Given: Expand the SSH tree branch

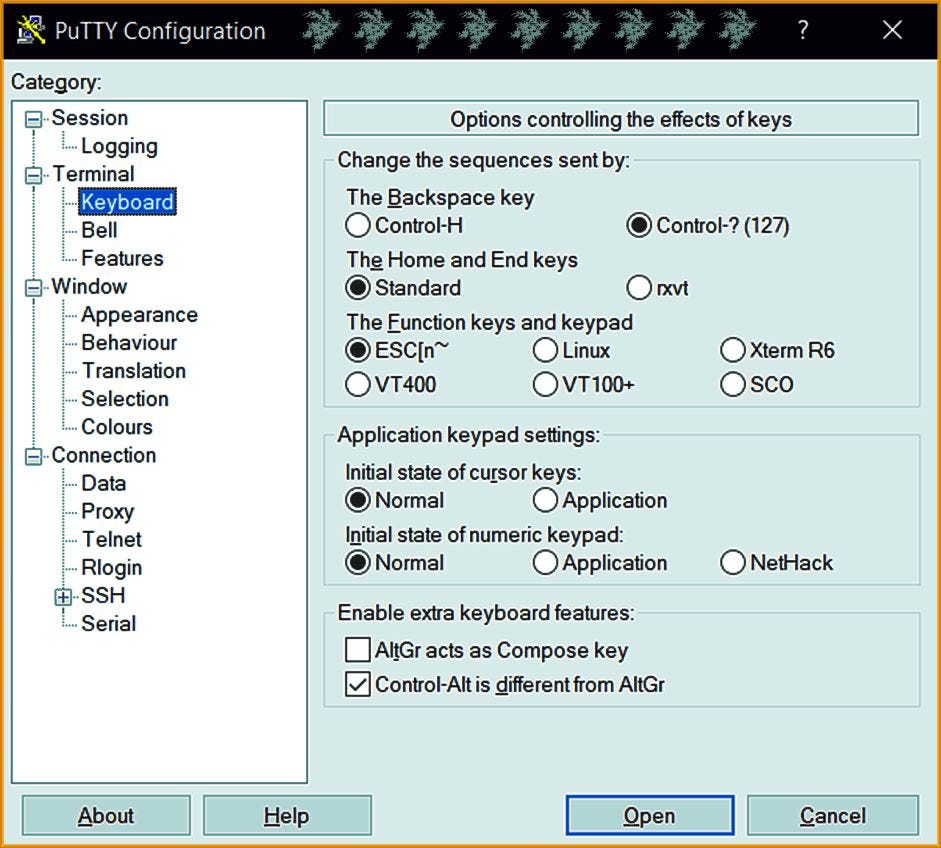Looking at the screenshot, I should click(64, 595).
